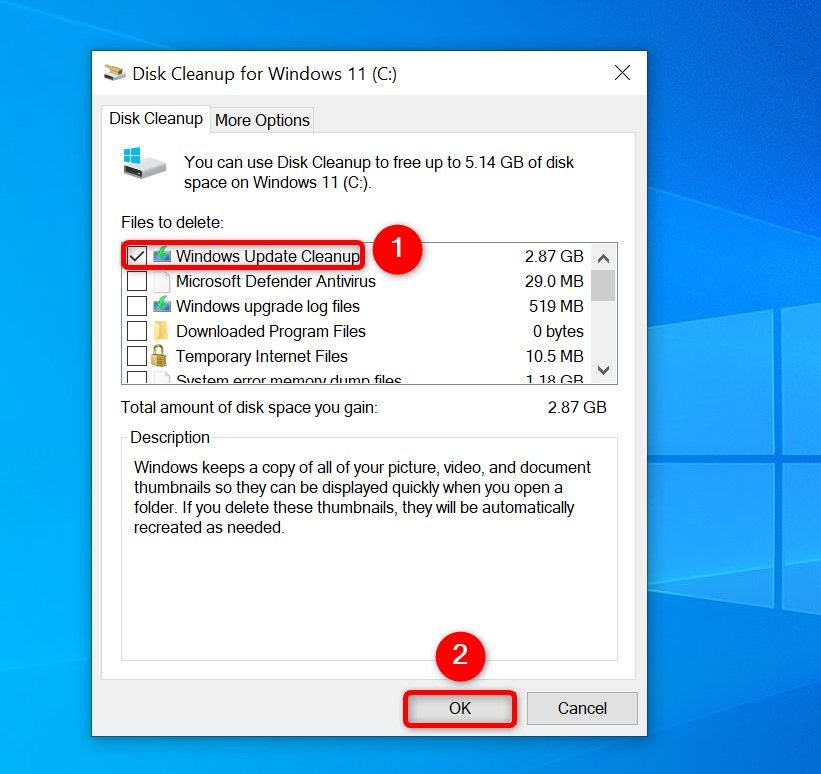The width and height of the screenshot is (821, 774).
Task: Click the Downloaded Program Files folder icon
Action: 161,331
